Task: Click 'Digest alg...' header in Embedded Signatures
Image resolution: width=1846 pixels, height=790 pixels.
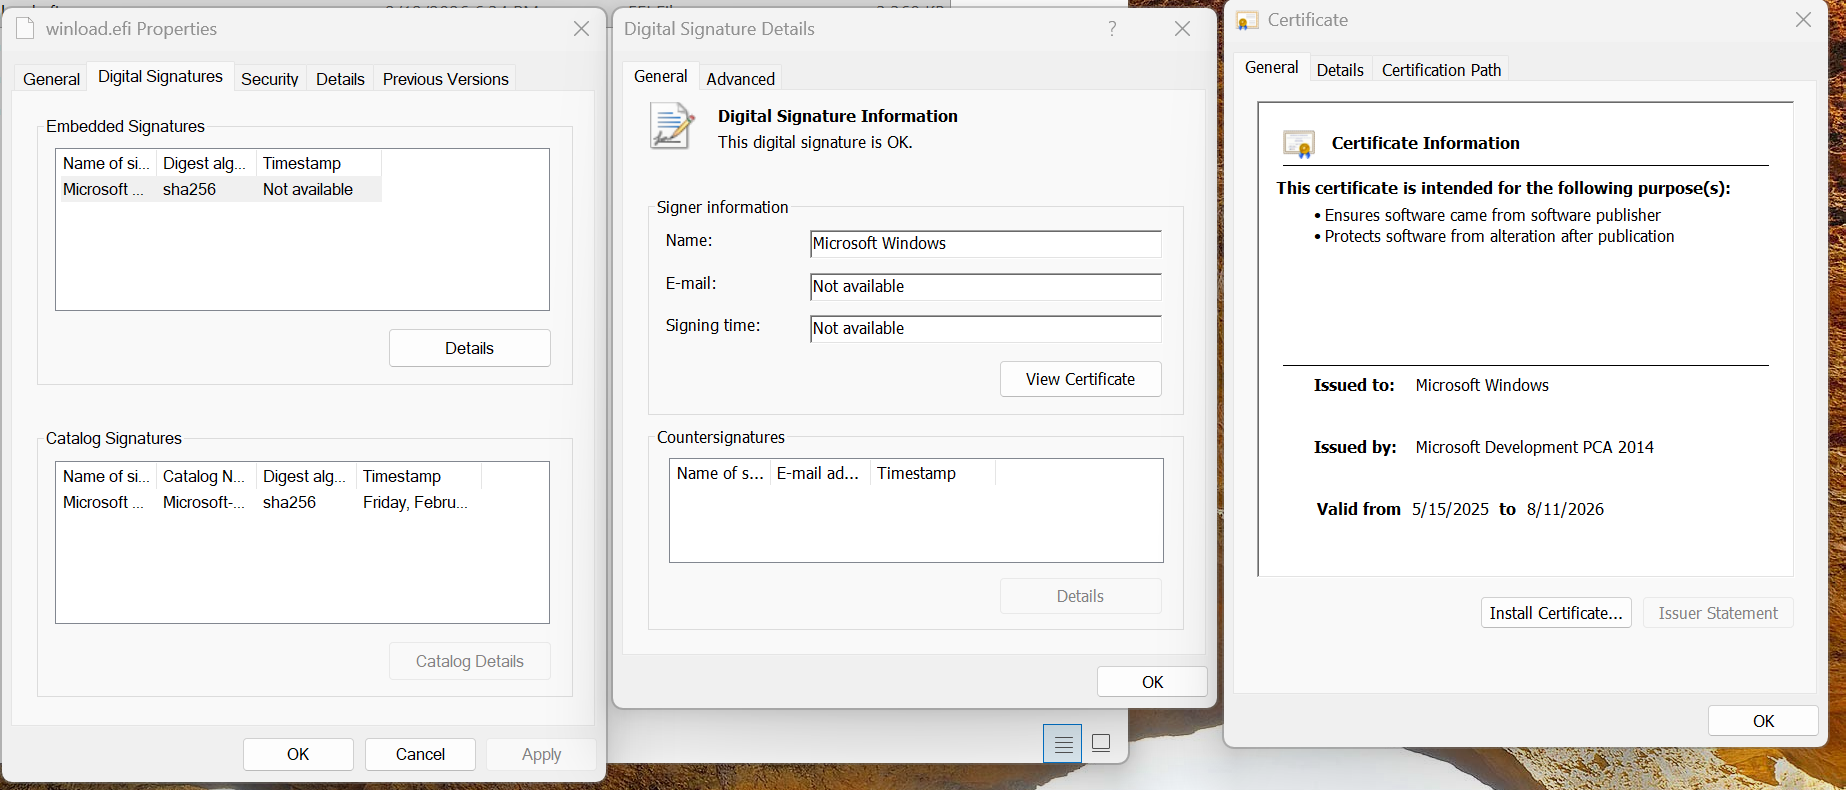Action: coord(206,163)
